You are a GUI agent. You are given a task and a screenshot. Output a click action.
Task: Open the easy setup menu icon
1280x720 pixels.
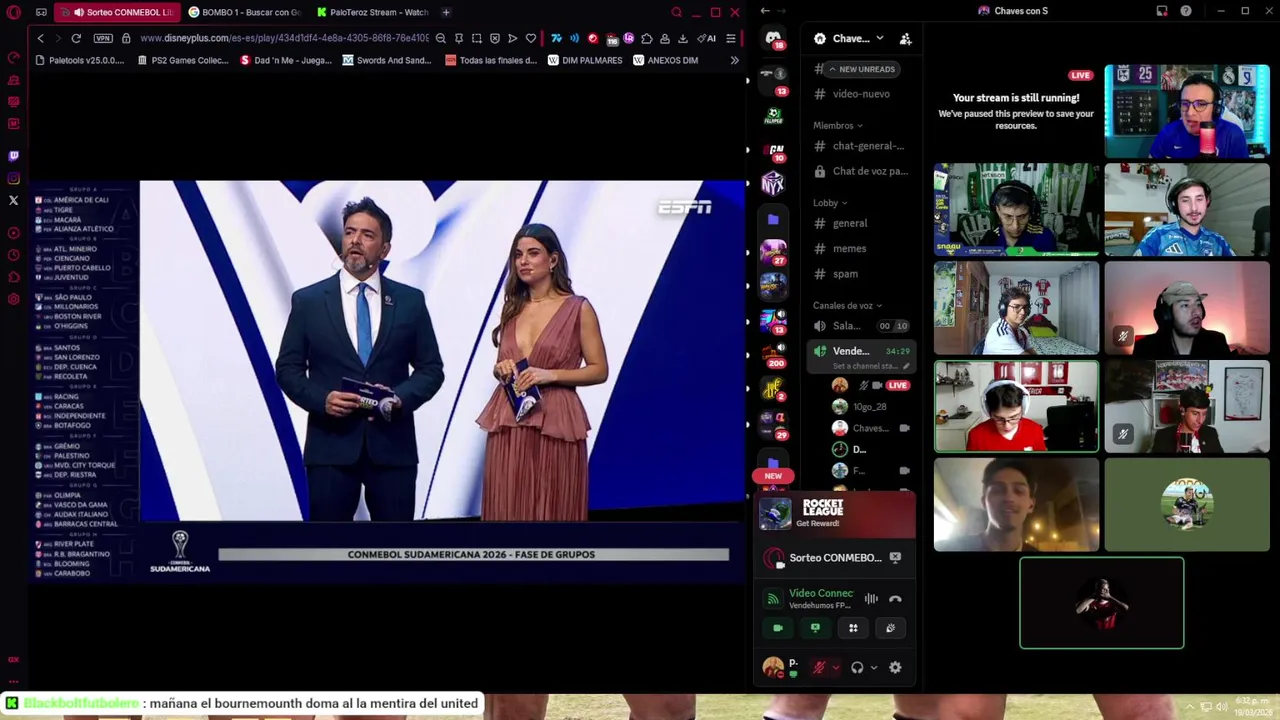point(731,38)
